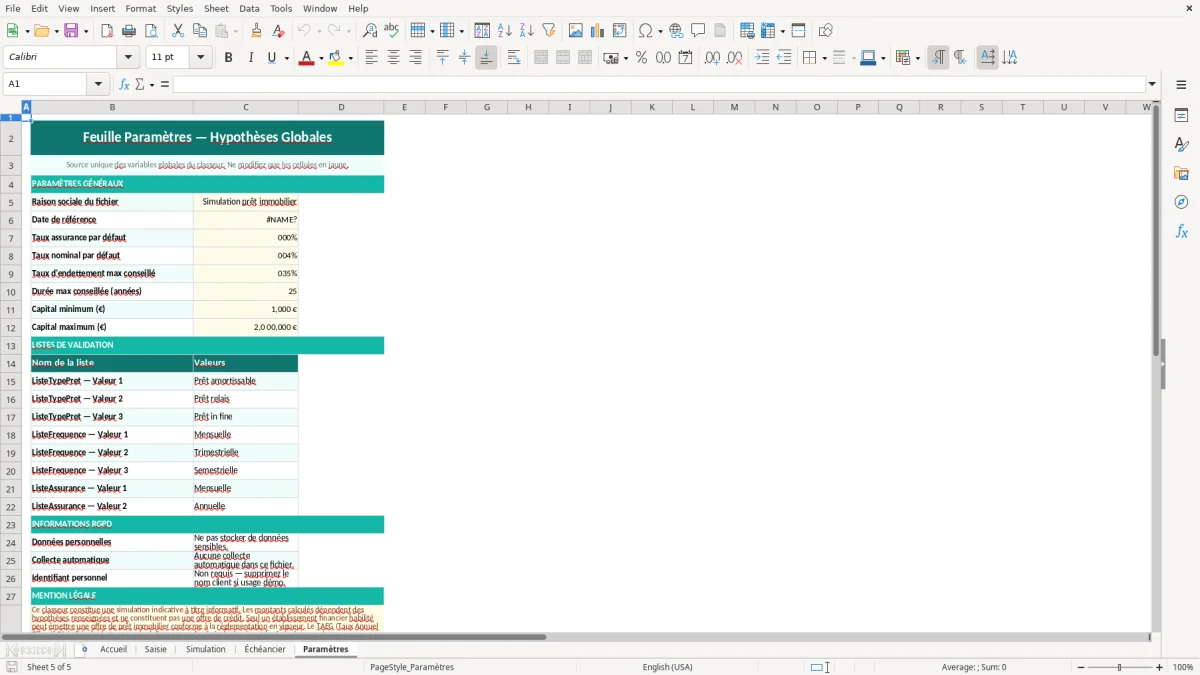Click the Insert Pivot Table icon
This screenshot has width=1200, height=675.
pyautogui.click(x=620, y=31)
